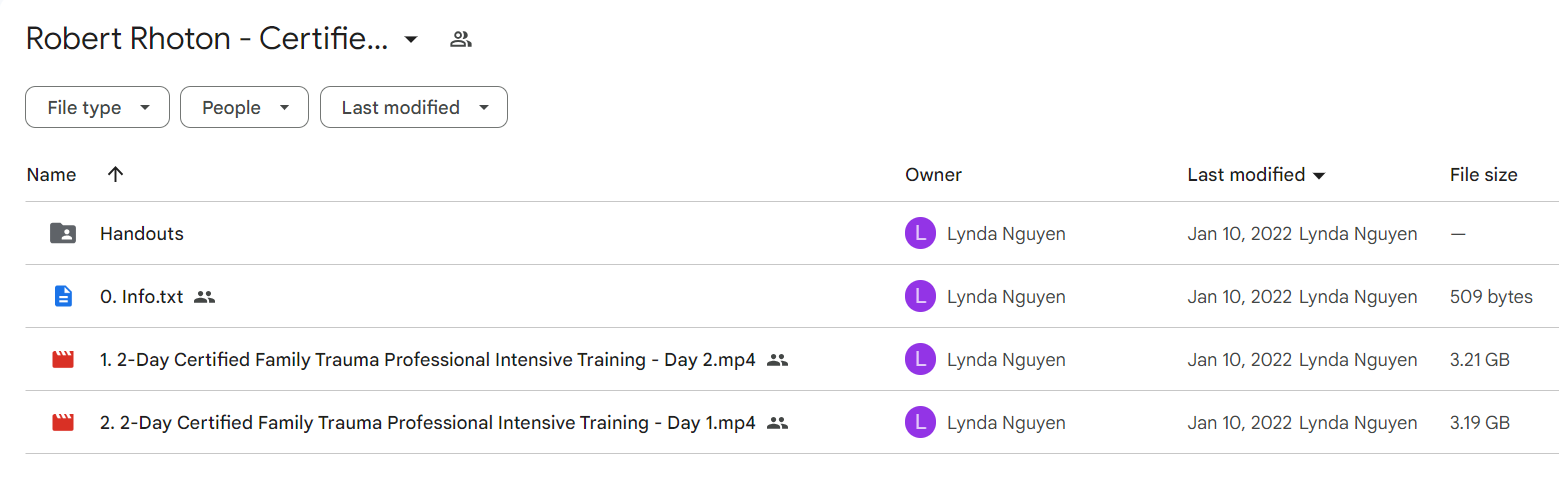
Task: Click the red video icon for the Day 1 file
Action: [x=63, y=423]
